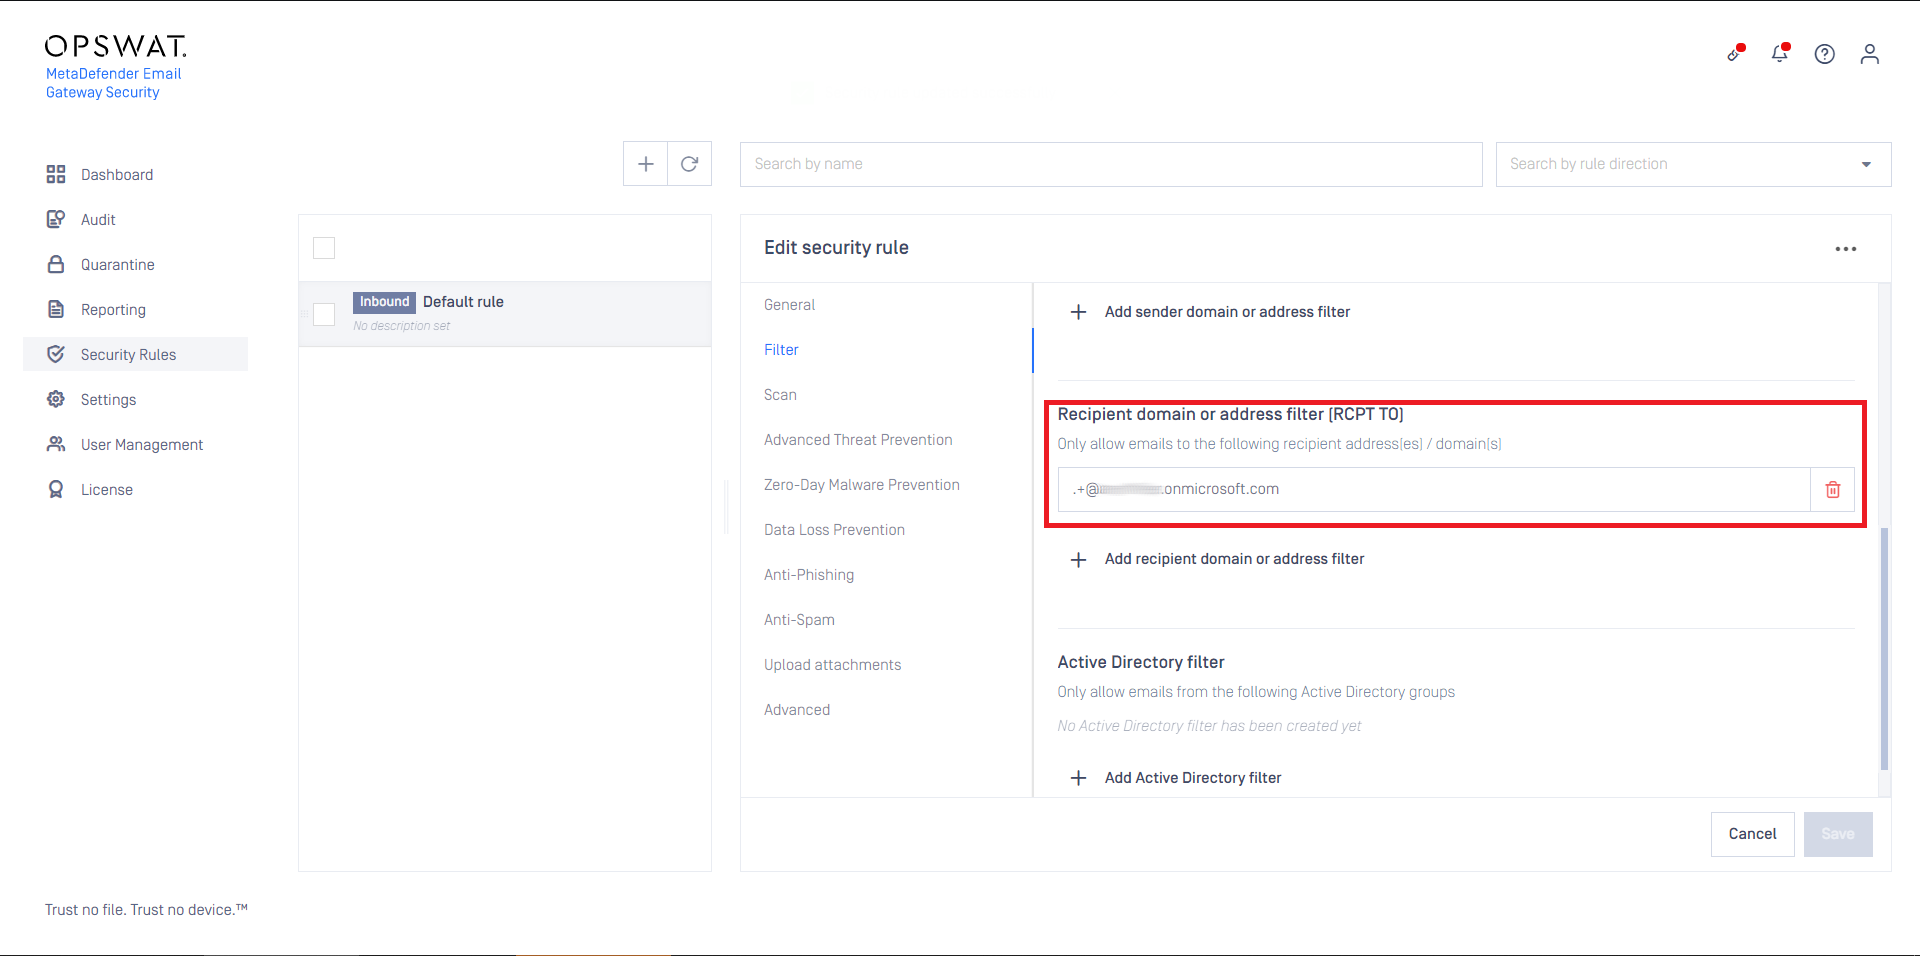The height and width of the screenshot is (956, 1920).
Task: Expand the rule direction search dropdown
Action: (1865, 164)
